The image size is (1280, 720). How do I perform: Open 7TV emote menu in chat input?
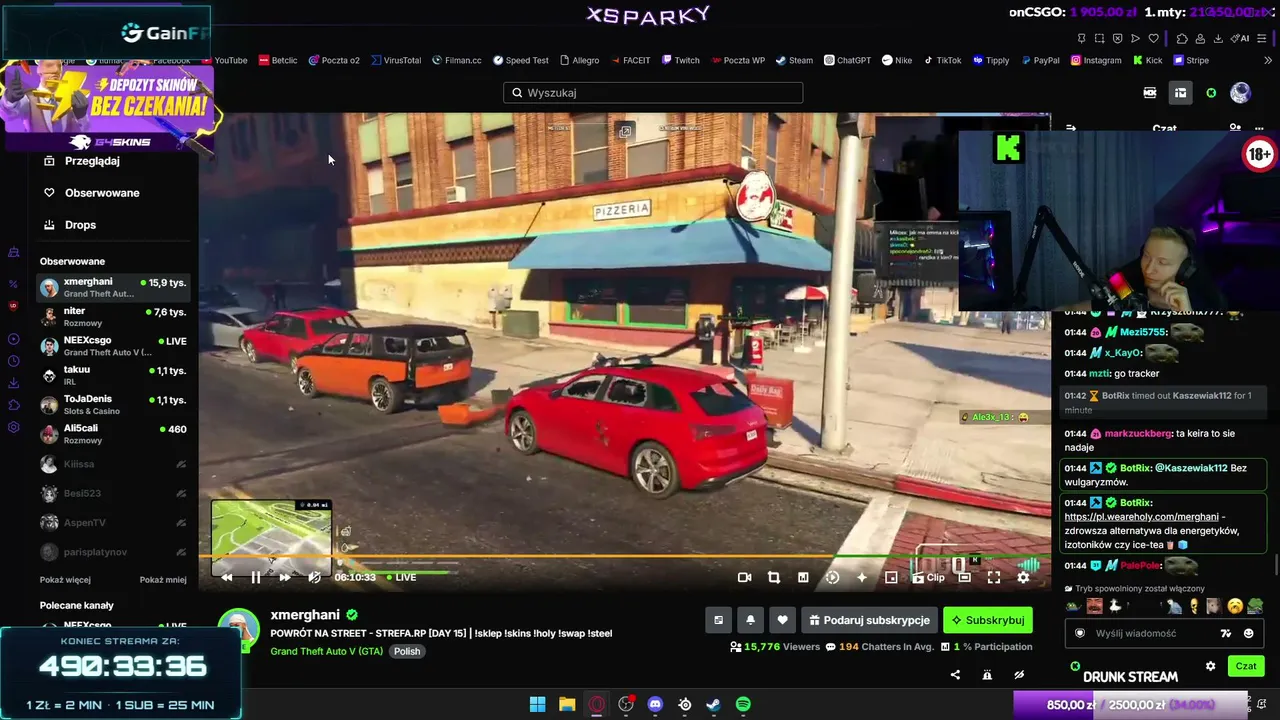tap(1226, 633)
